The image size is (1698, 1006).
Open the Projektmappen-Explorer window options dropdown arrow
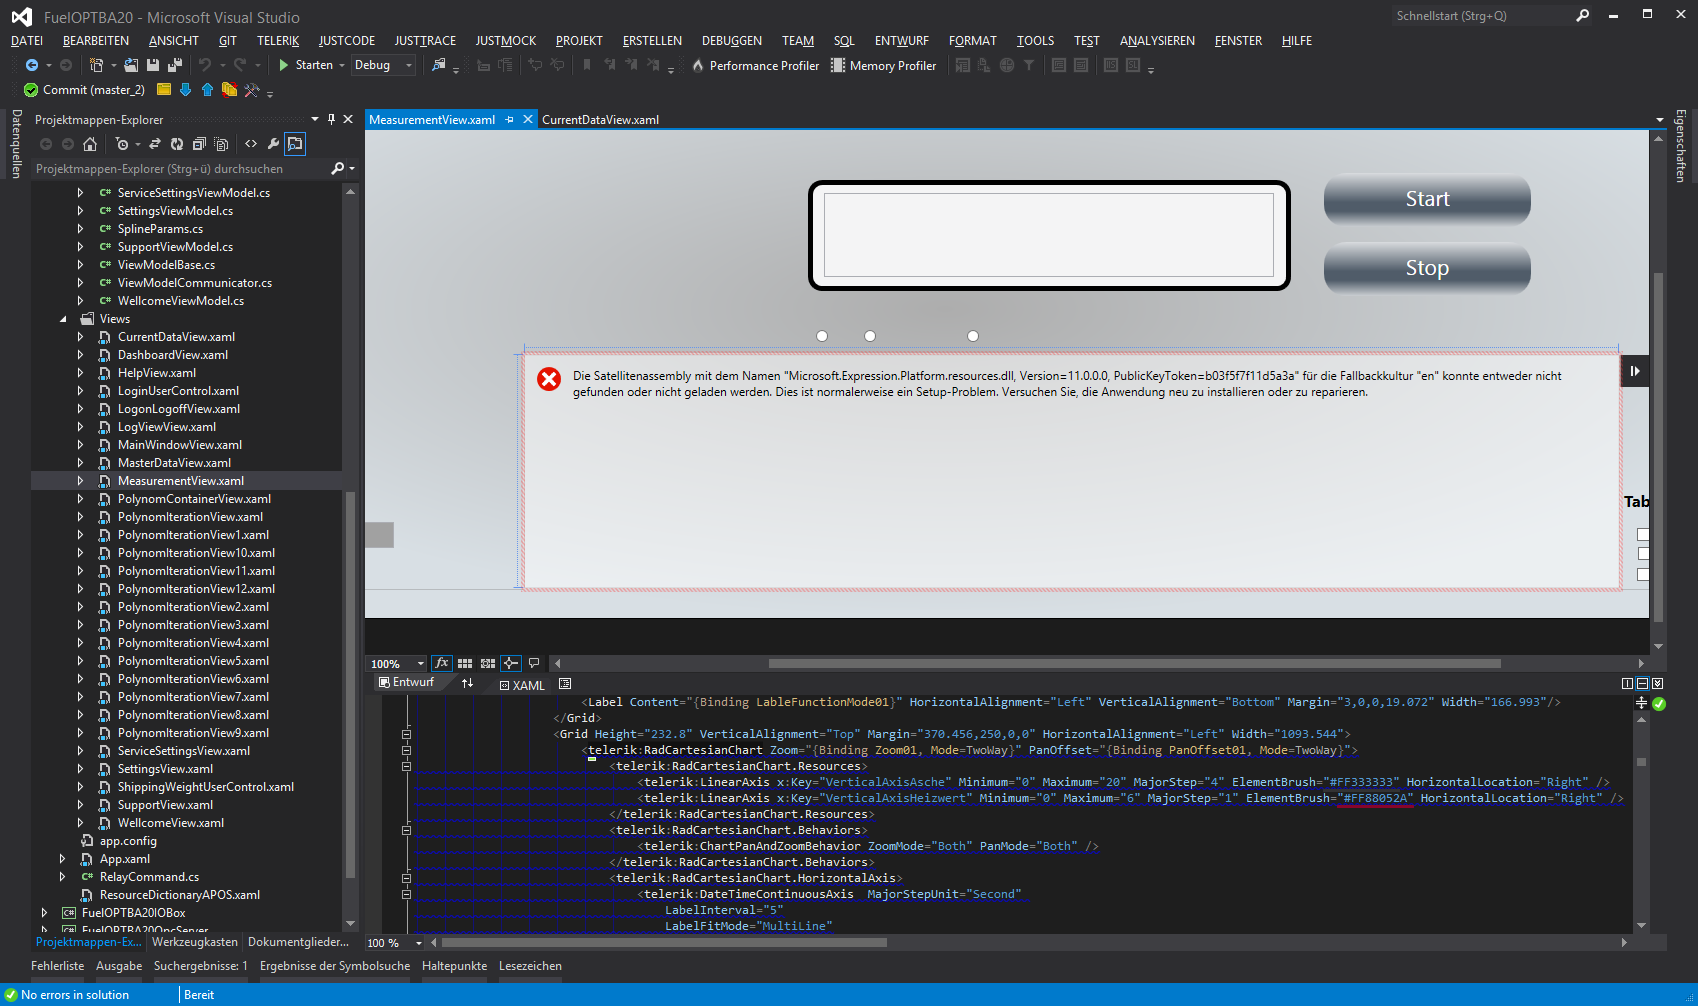coord(315,119)
